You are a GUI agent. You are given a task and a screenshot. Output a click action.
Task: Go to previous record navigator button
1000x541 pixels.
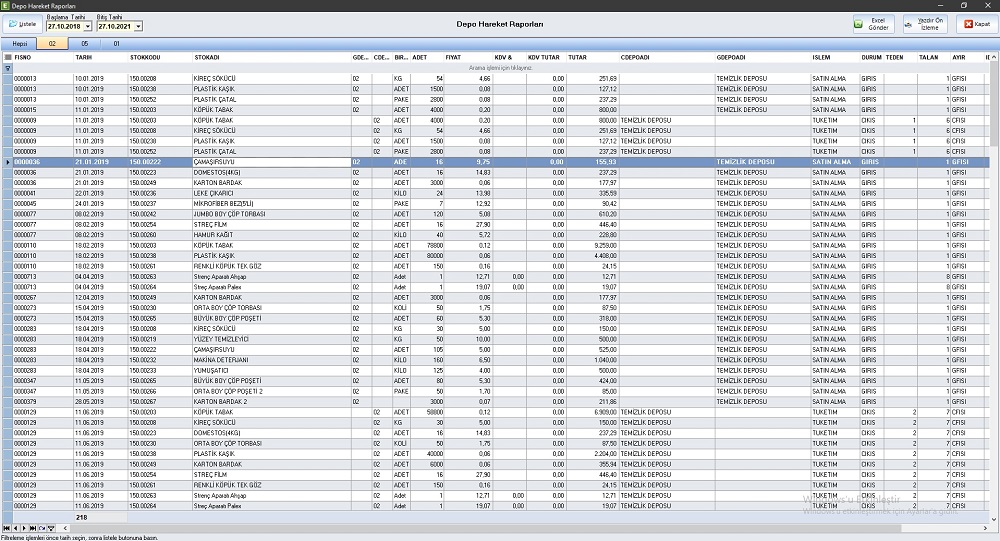15,528
